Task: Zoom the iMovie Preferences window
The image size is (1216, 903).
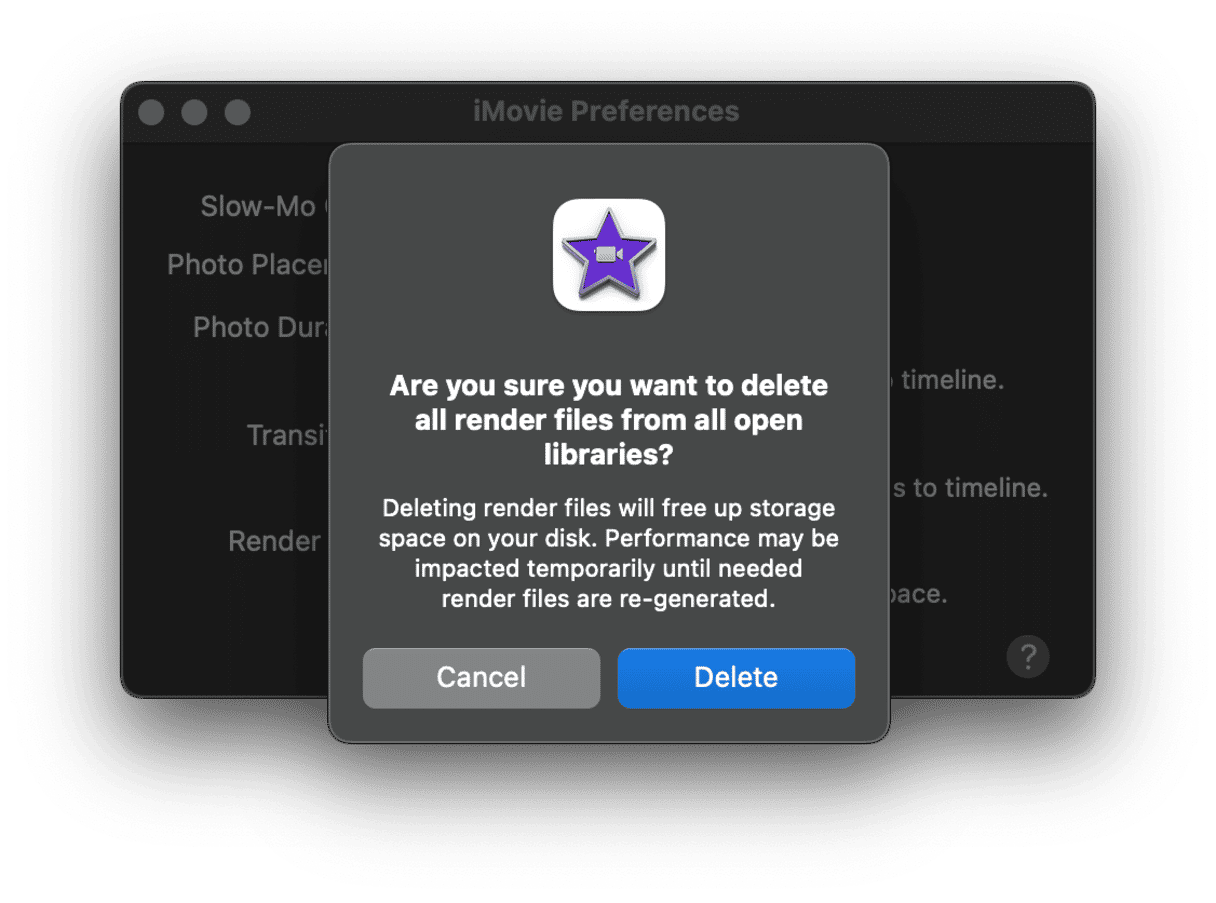Action: coord(237,112)
